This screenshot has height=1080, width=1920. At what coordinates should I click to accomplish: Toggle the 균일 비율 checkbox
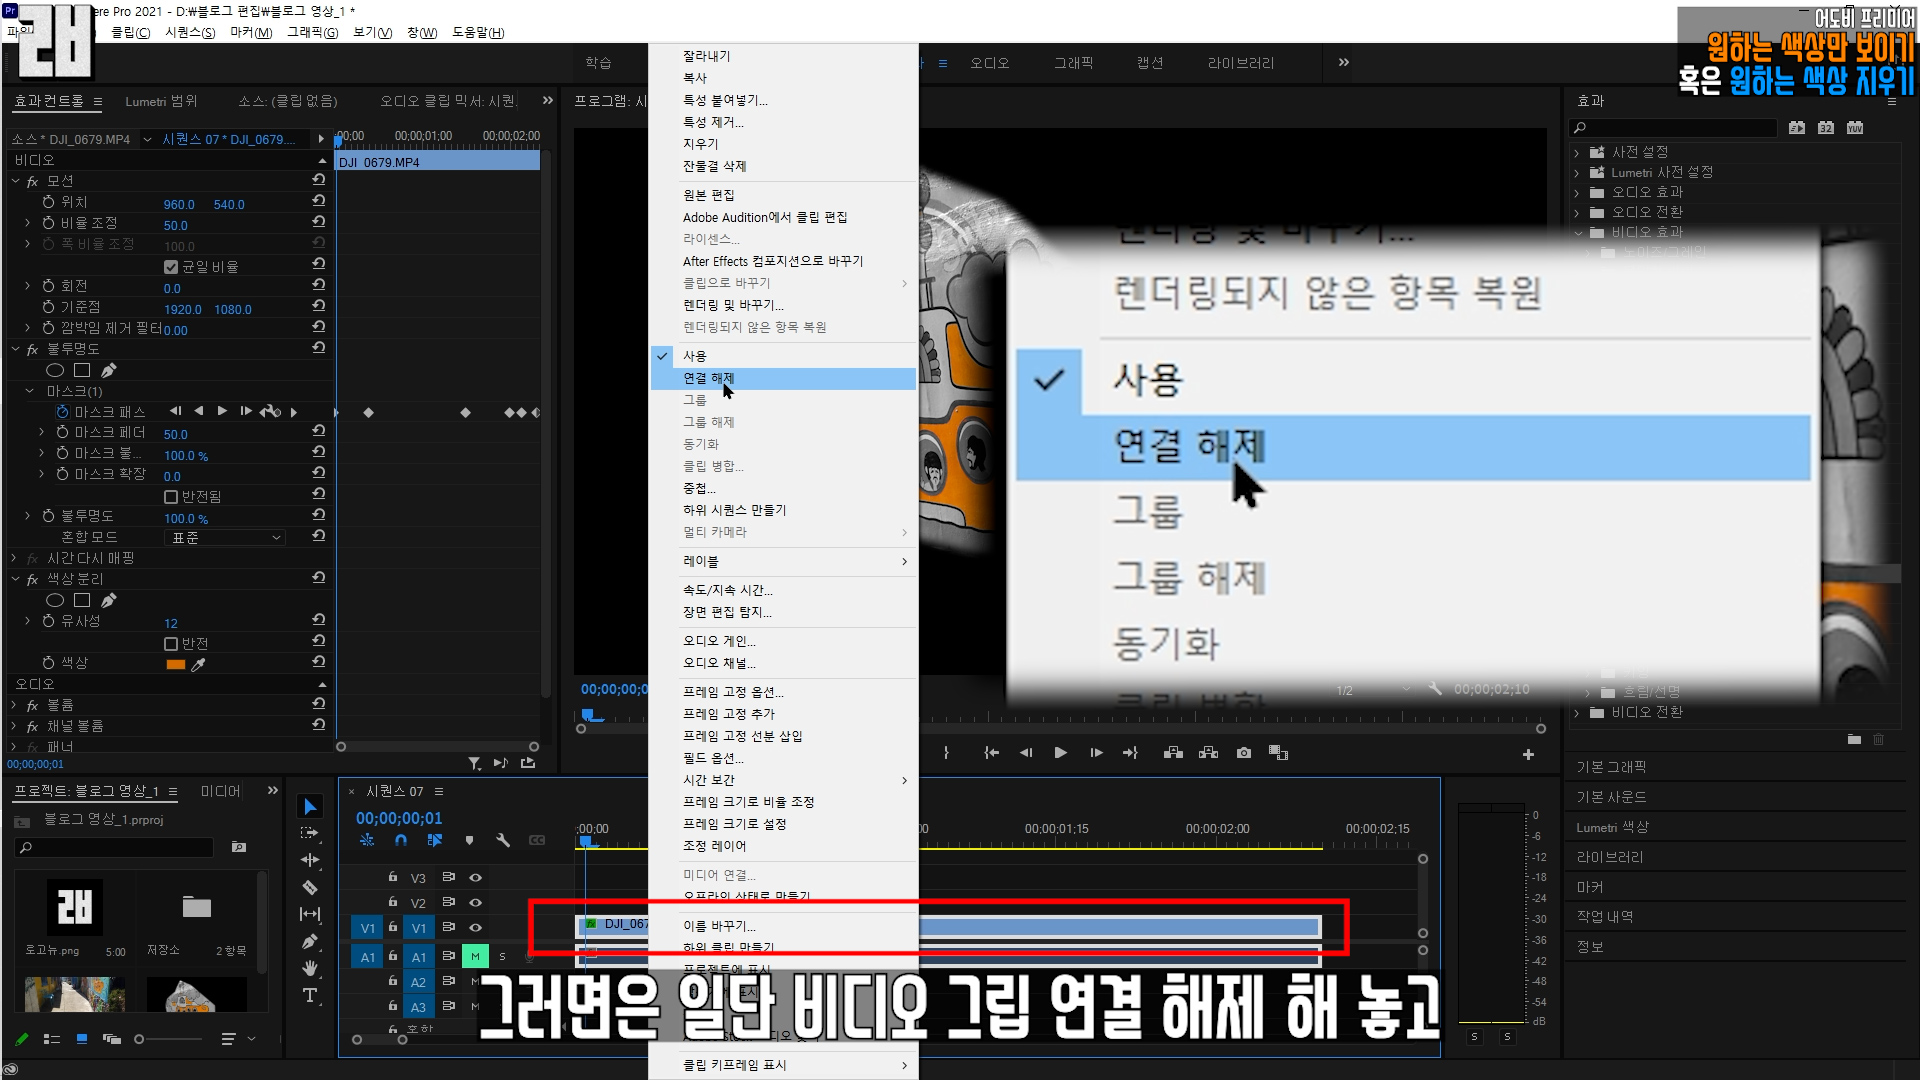(x=171, y=267)
